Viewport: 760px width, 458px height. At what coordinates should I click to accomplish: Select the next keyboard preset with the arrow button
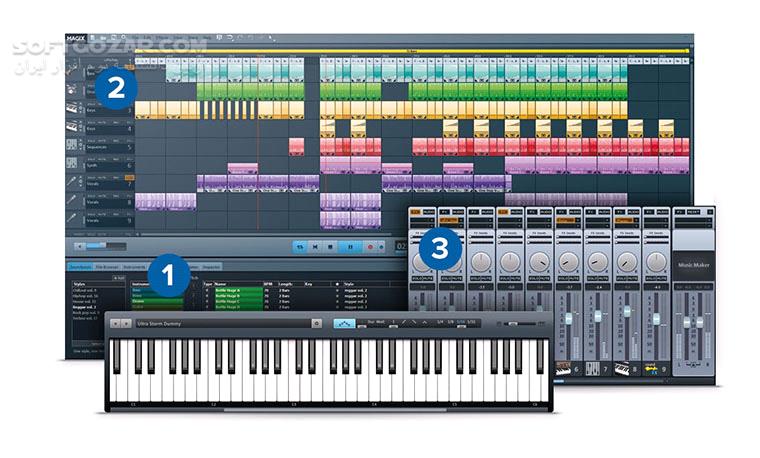point(126,323)
